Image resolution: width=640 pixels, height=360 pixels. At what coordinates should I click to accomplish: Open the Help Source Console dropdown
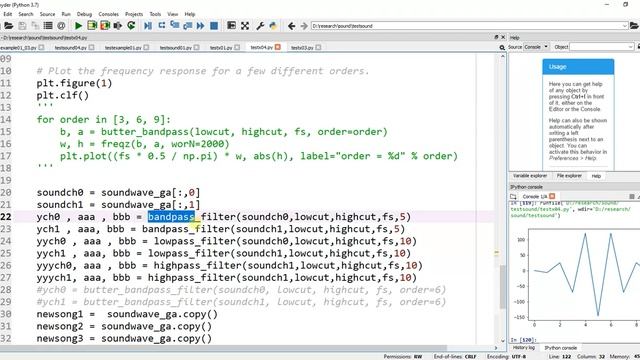tap(536, 47)
